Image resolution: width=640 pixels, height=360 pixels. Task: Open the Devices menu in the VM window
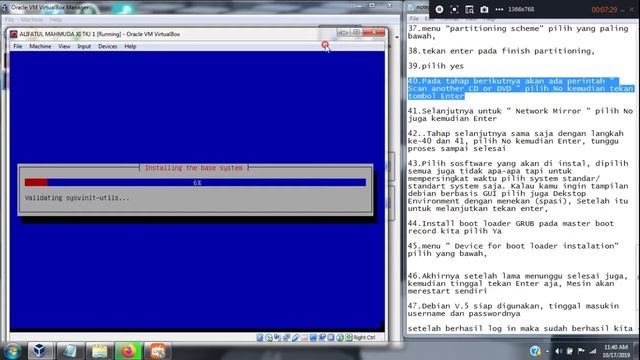click(107, 47)
